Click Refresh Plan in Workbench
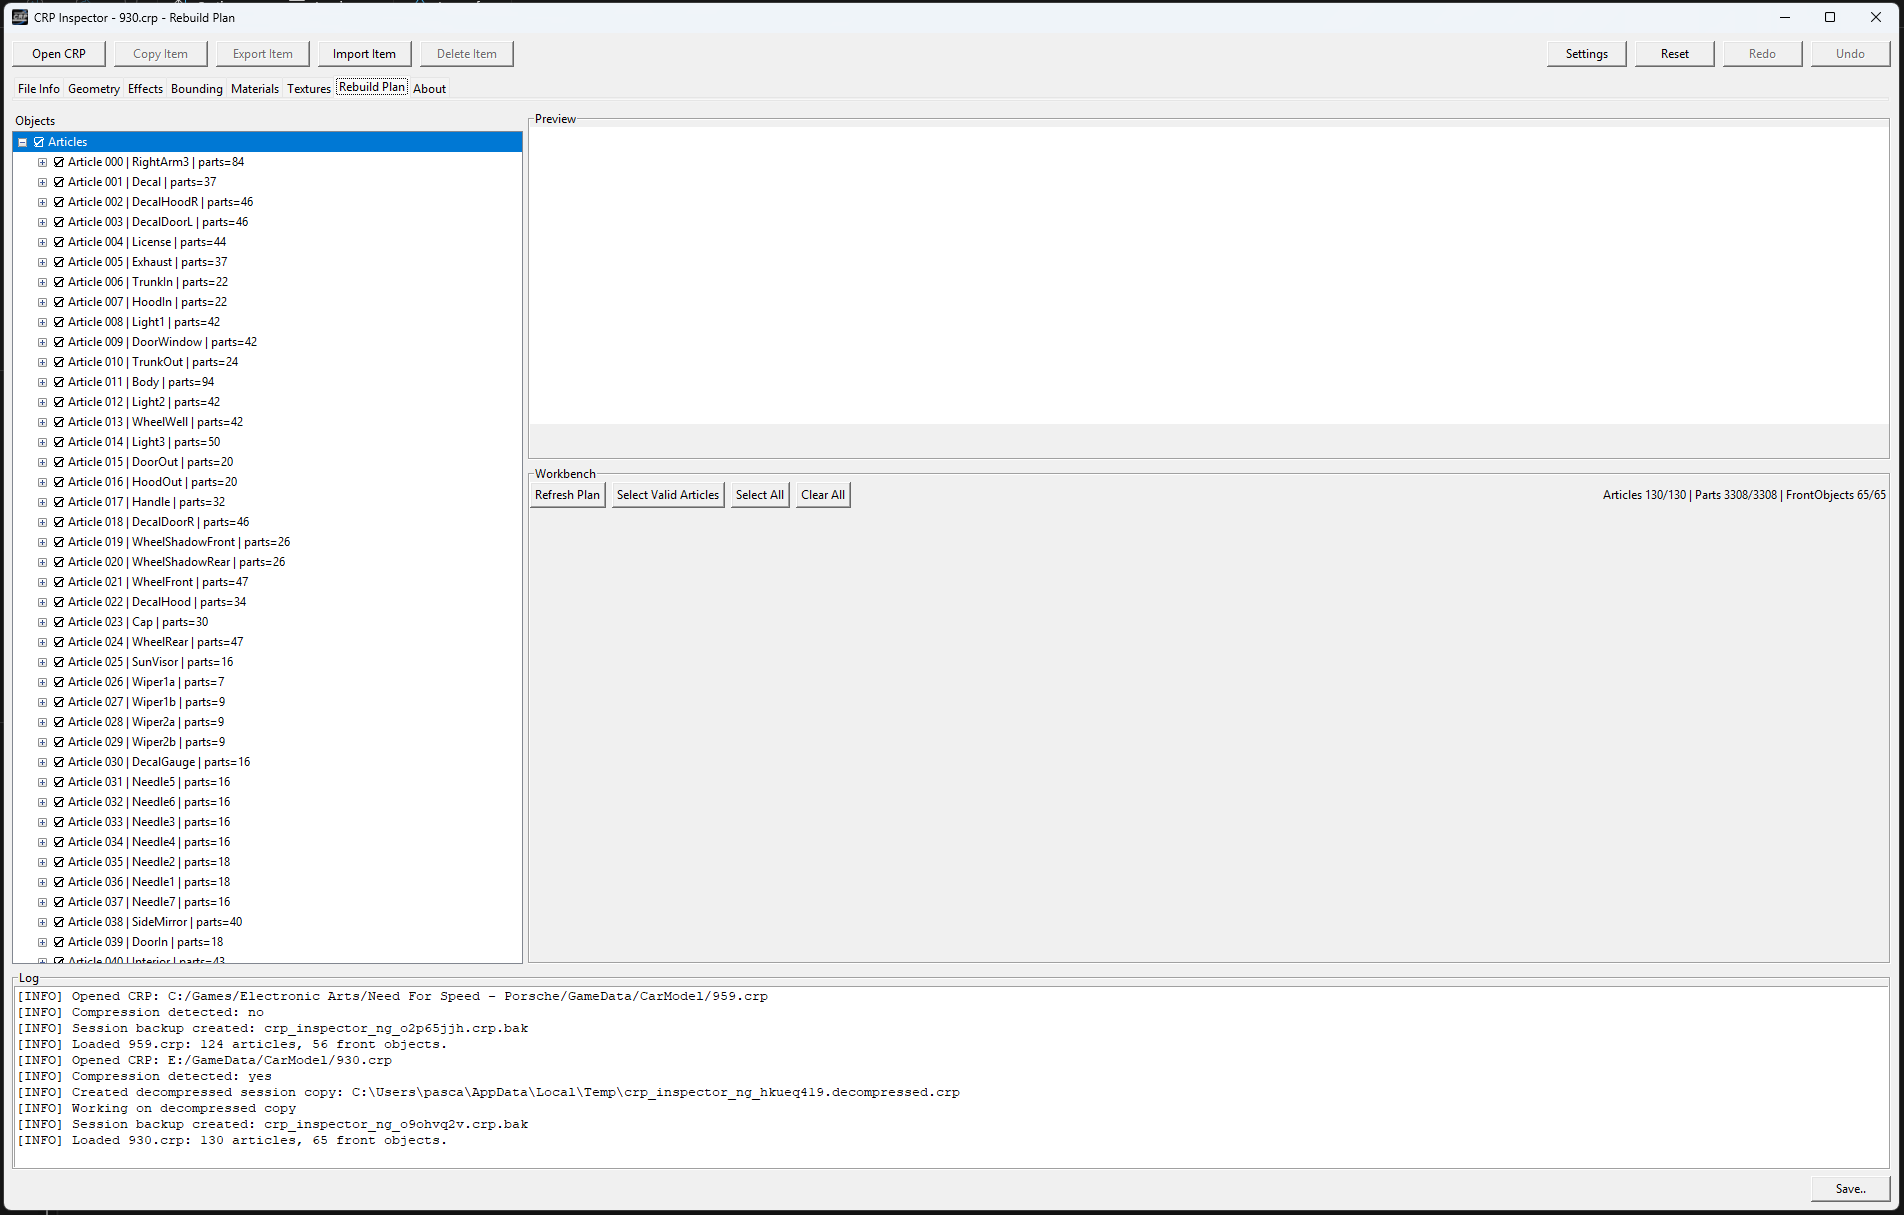 click(567, 495)
